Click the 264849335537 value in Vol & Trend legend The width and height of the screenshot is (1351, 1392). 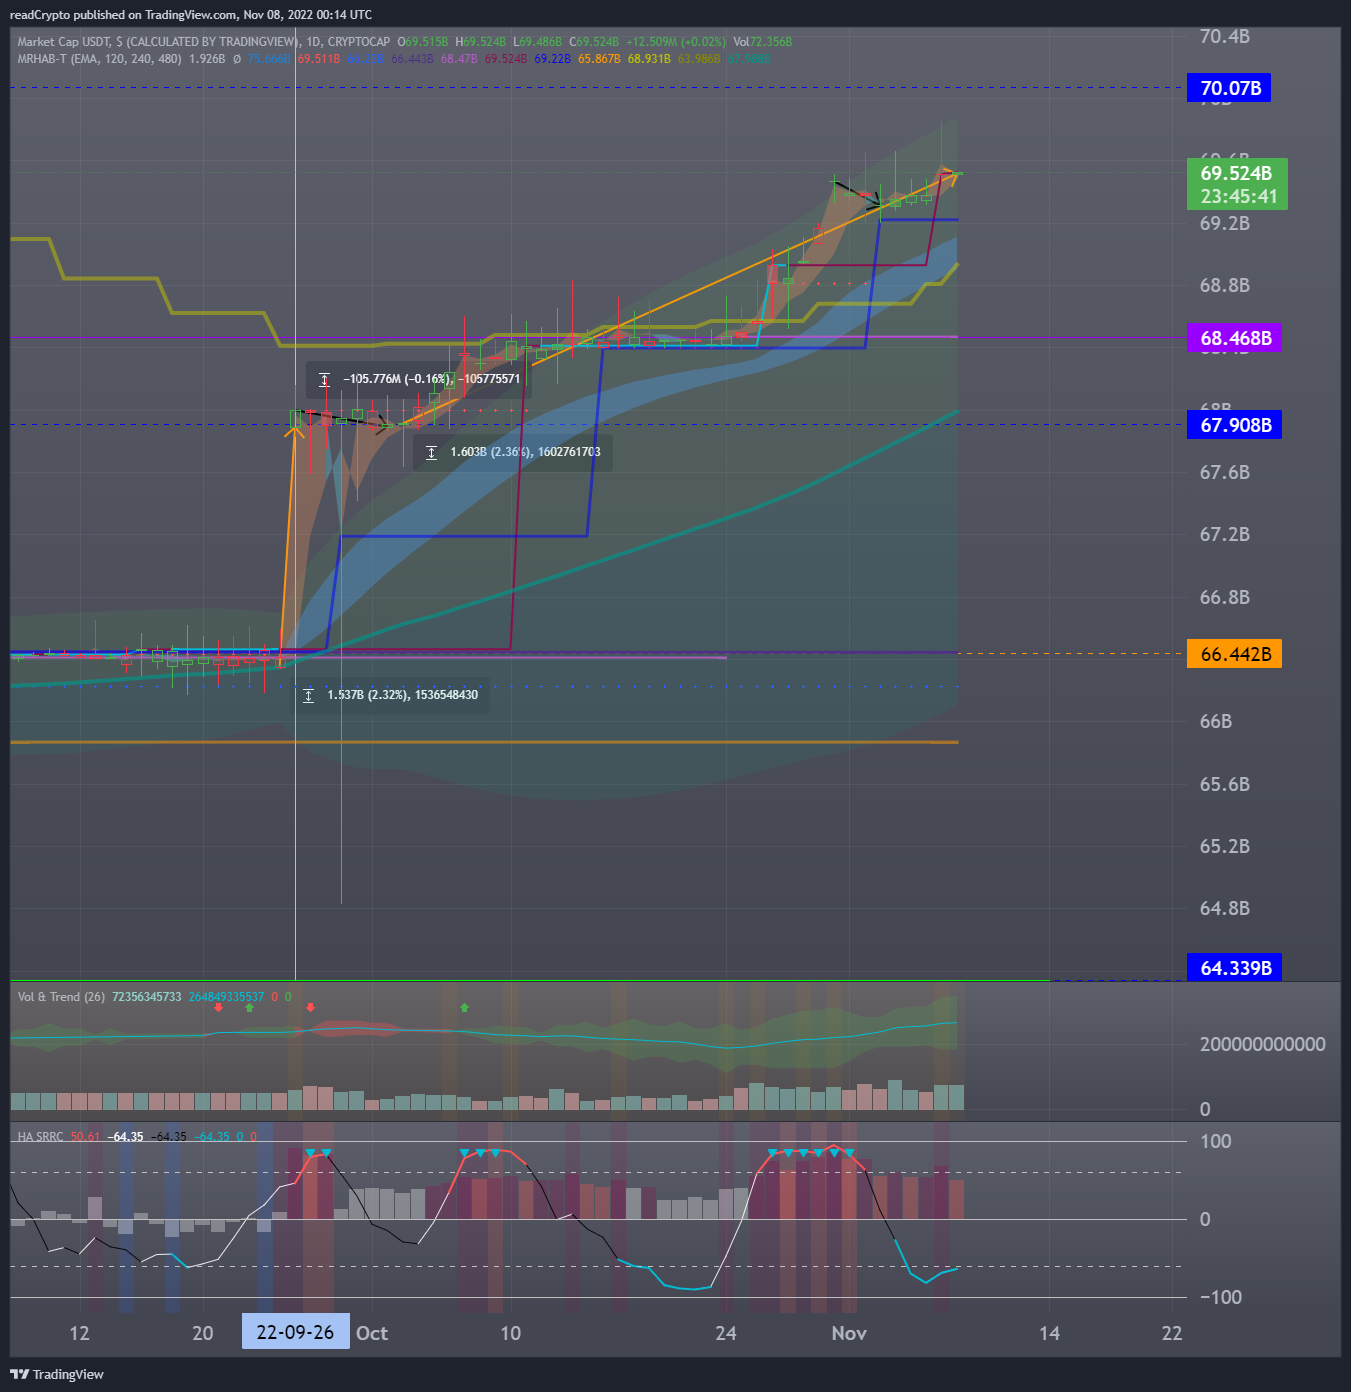pyautogui.click(x=227, y=997)
